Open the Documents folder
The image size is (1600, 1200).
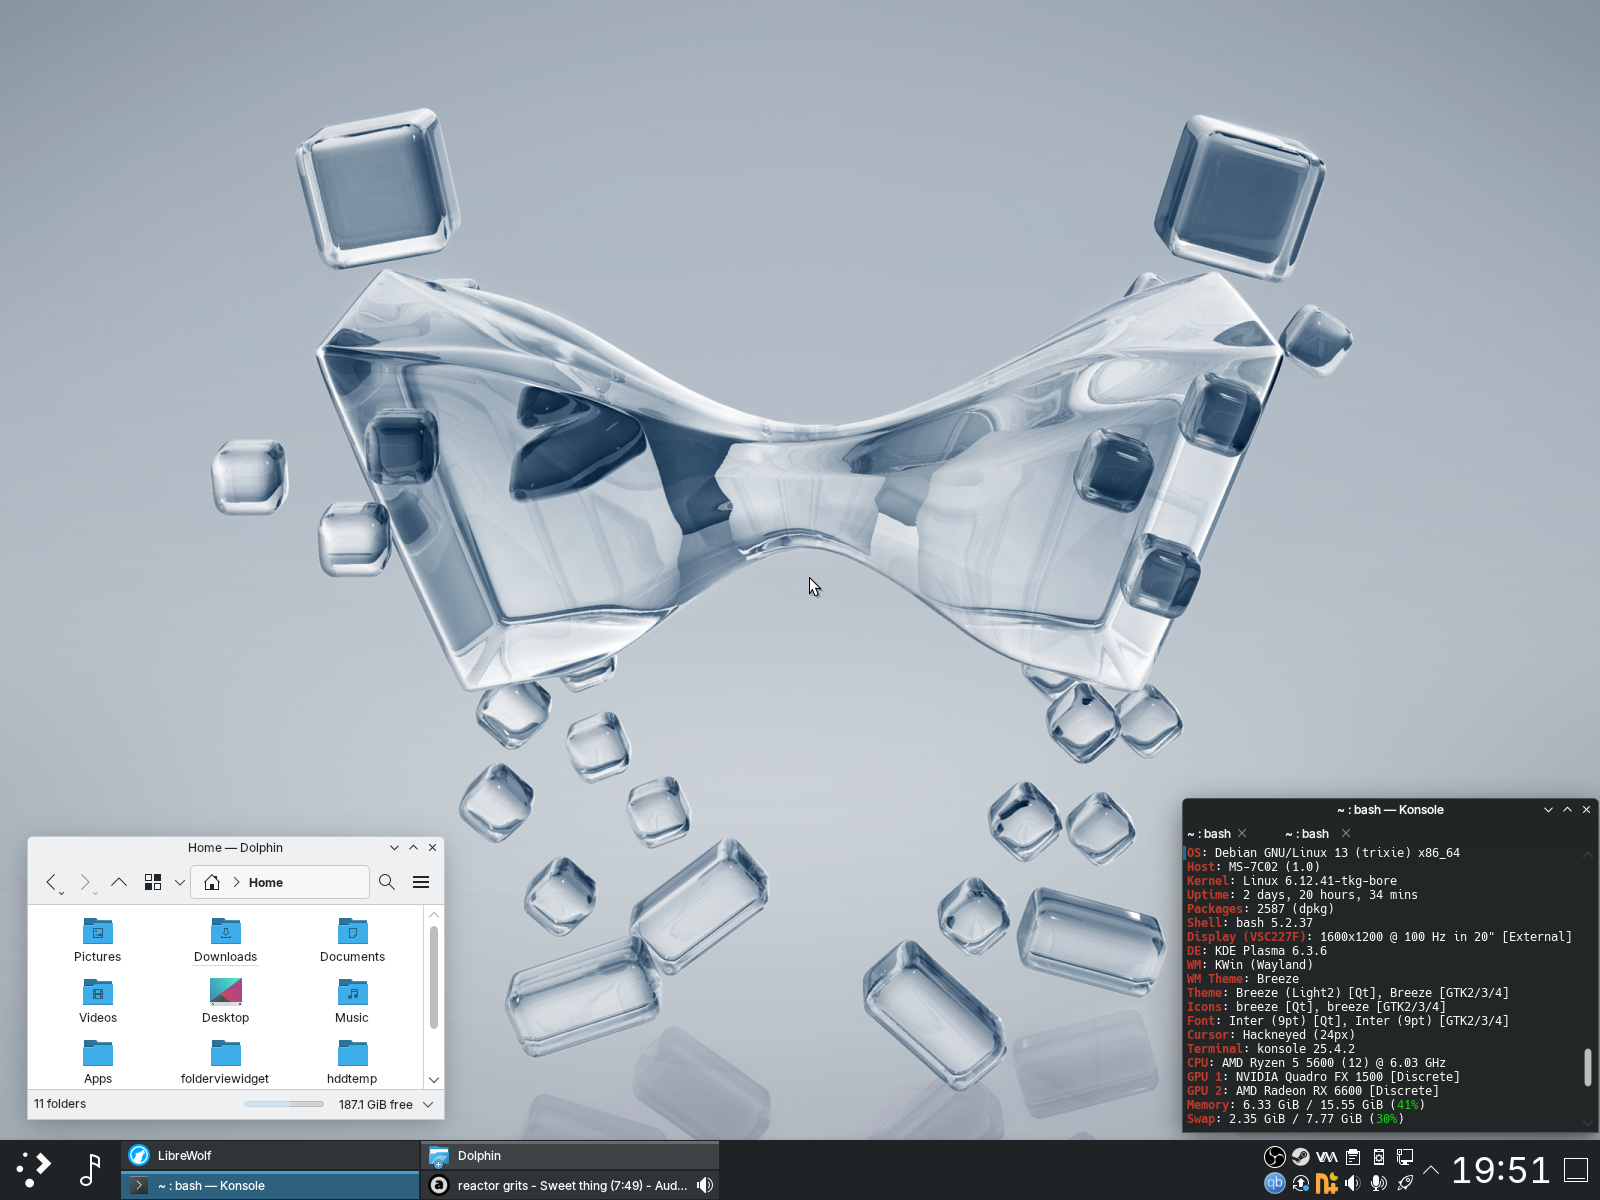click(x=353, y=940)
